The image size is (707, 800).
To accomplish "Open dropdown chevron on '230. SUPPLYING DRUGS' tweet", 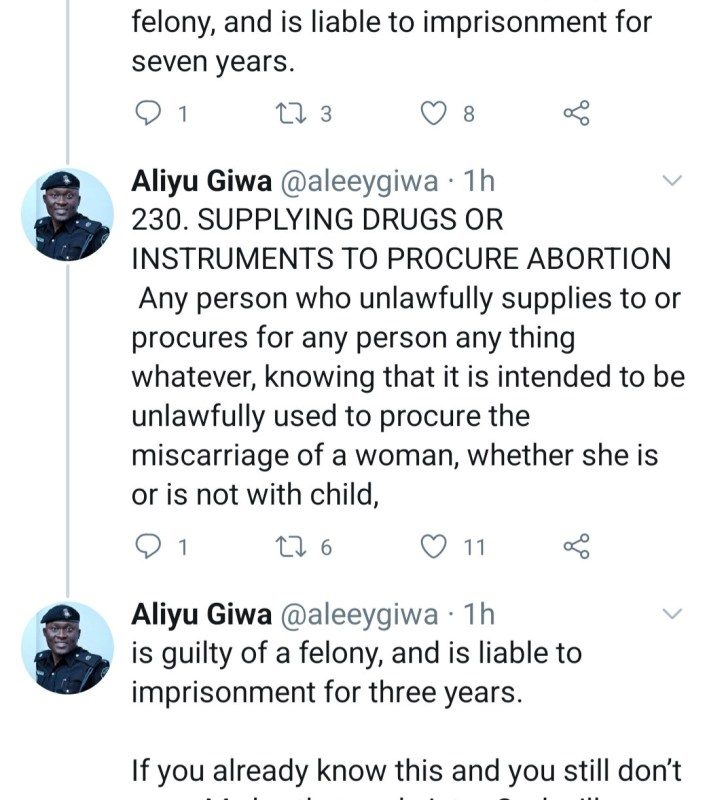I will [673, 181].
